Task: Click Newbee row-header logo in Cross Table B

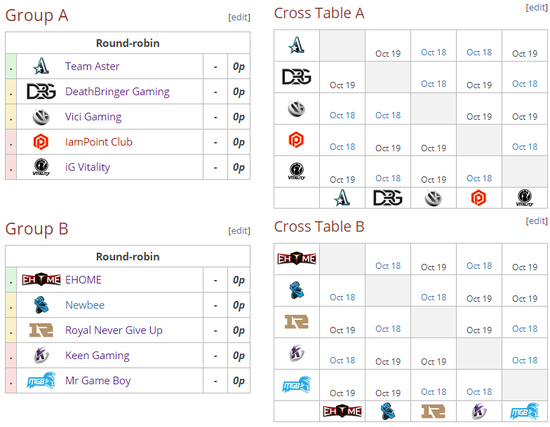Action: point(296,290)
